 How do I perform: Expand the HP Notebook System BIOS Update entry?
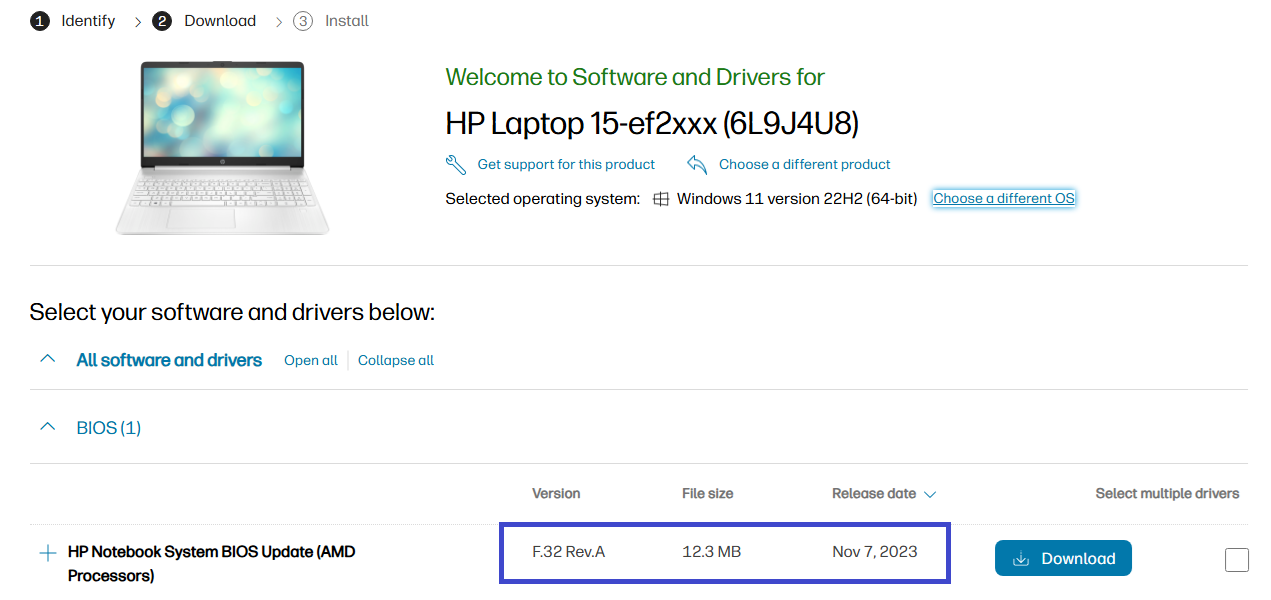tap(47, 551)
